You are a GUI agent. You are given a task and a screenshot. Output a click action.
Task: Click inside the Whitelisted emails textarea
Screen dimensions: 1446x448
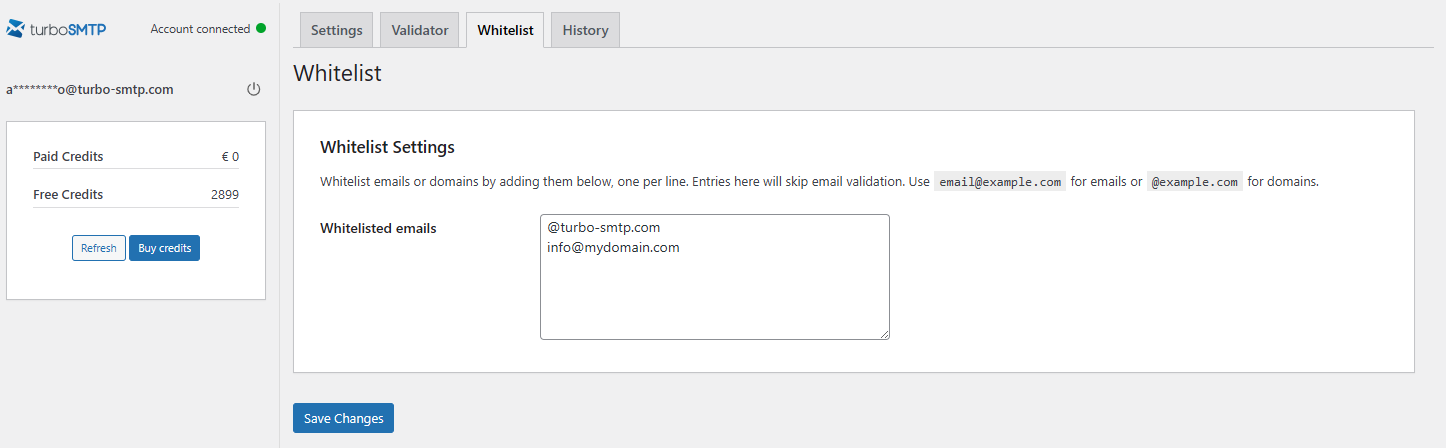point(715,277)
